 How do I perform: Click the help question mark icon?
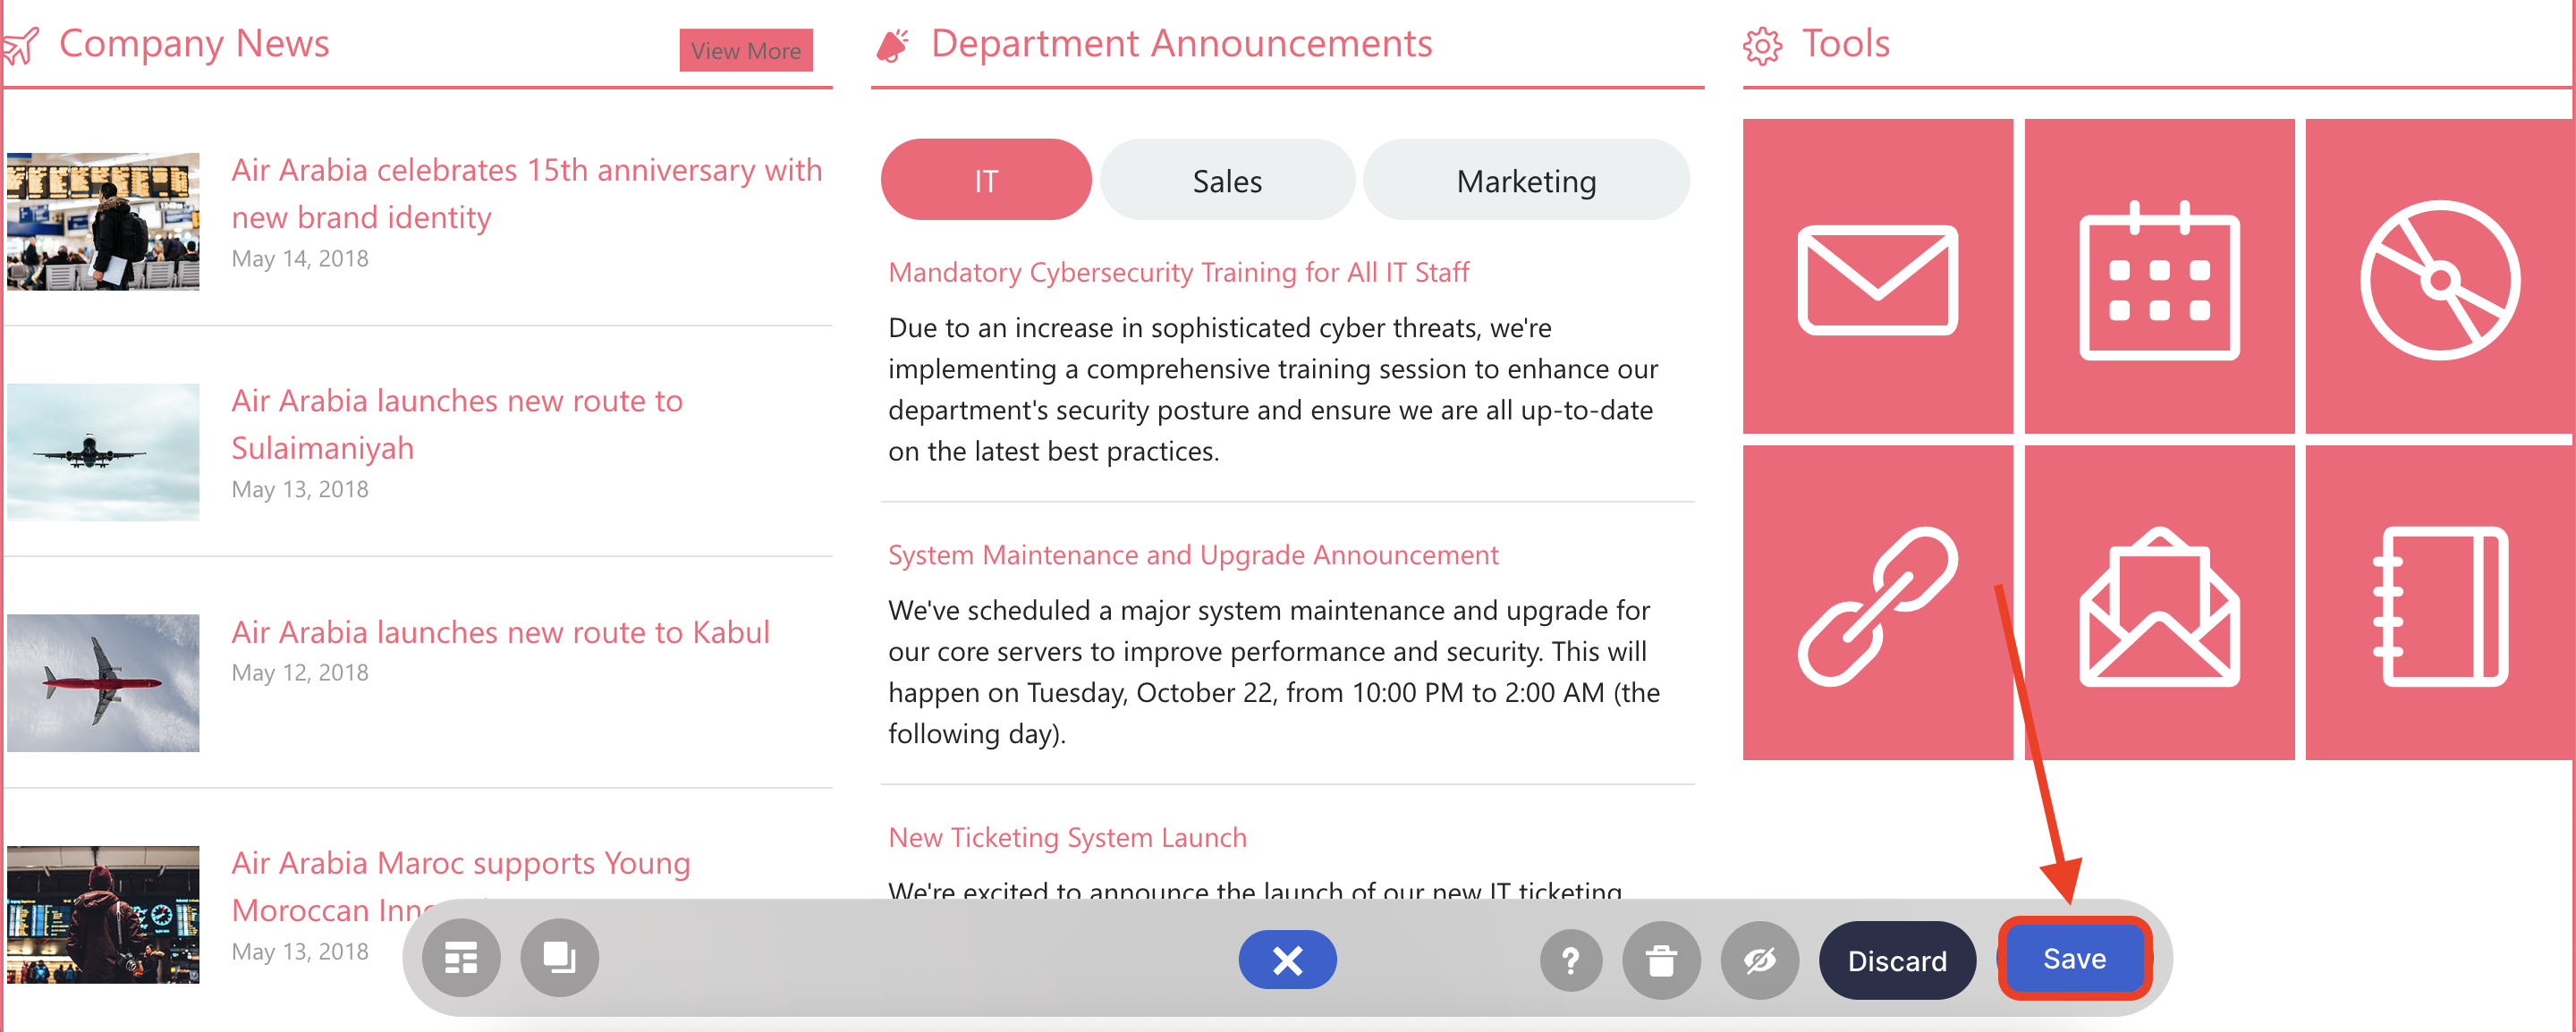point(1570,961)
